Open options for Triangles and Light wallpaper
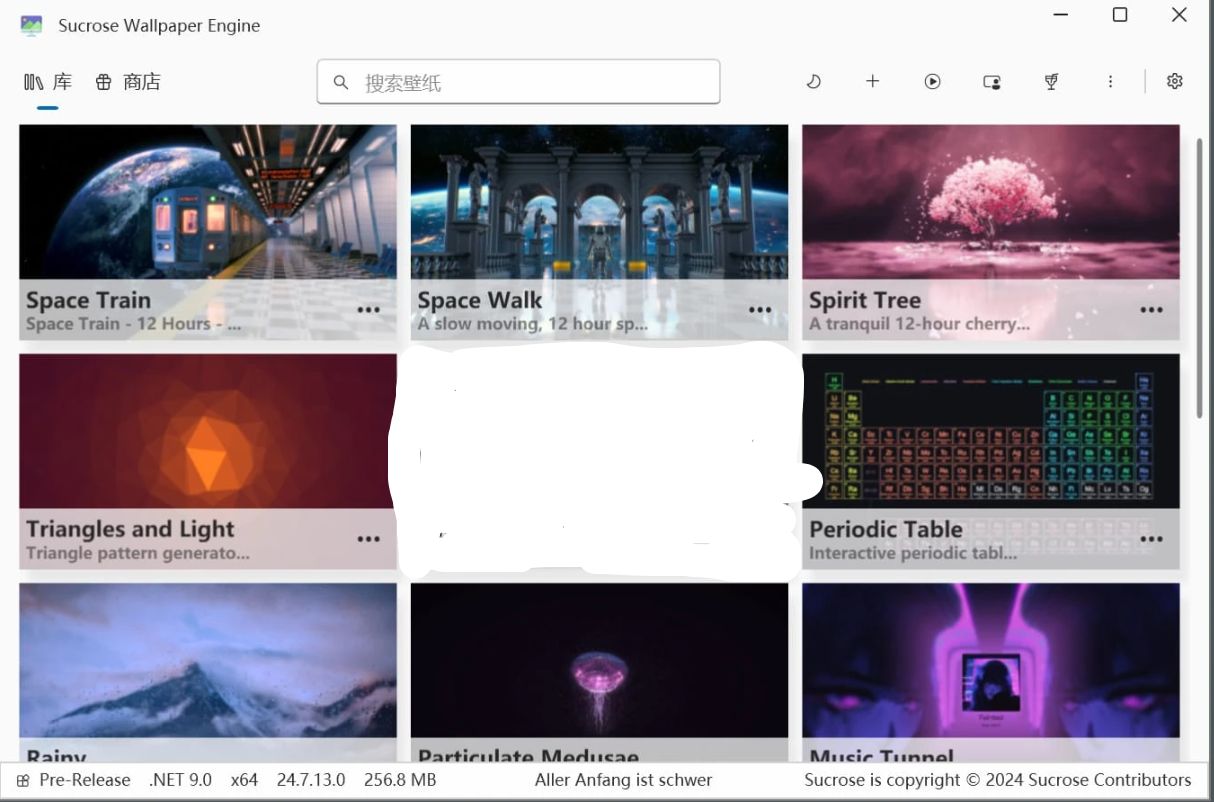Image resolution: width=1214 pixels, height=802 pixels. (368, 539)
